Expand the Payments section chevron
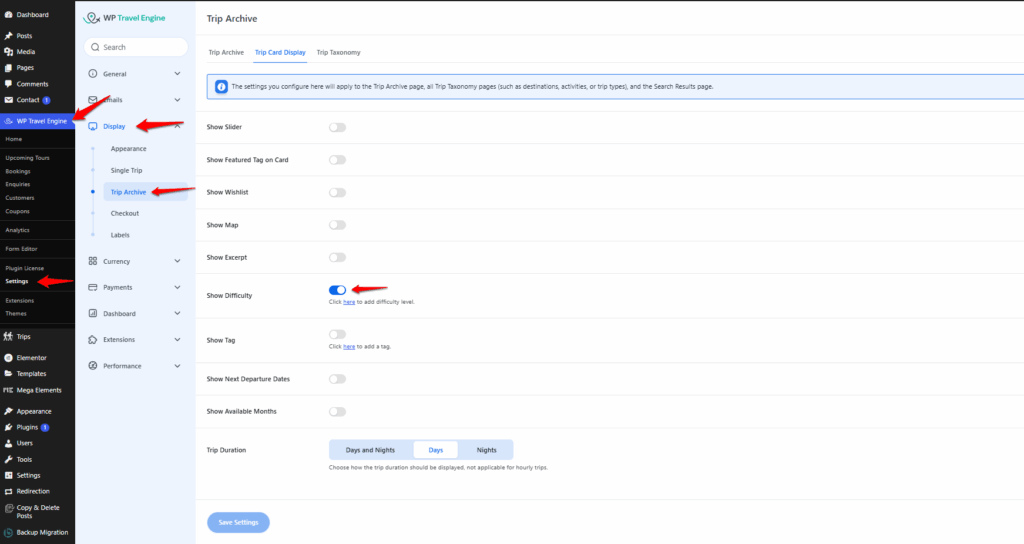Viewport: 1024px width, 544px height. point(177,287)
